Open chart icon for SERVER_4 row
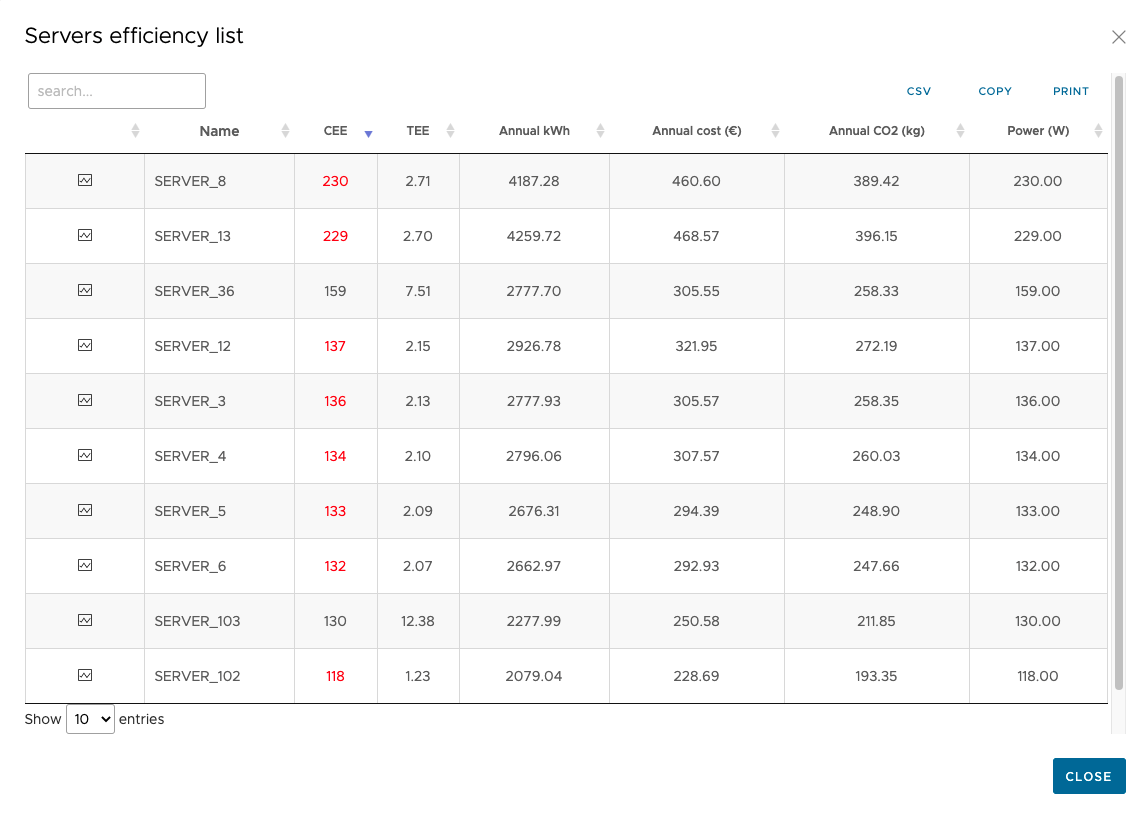 tap(85, 455)
